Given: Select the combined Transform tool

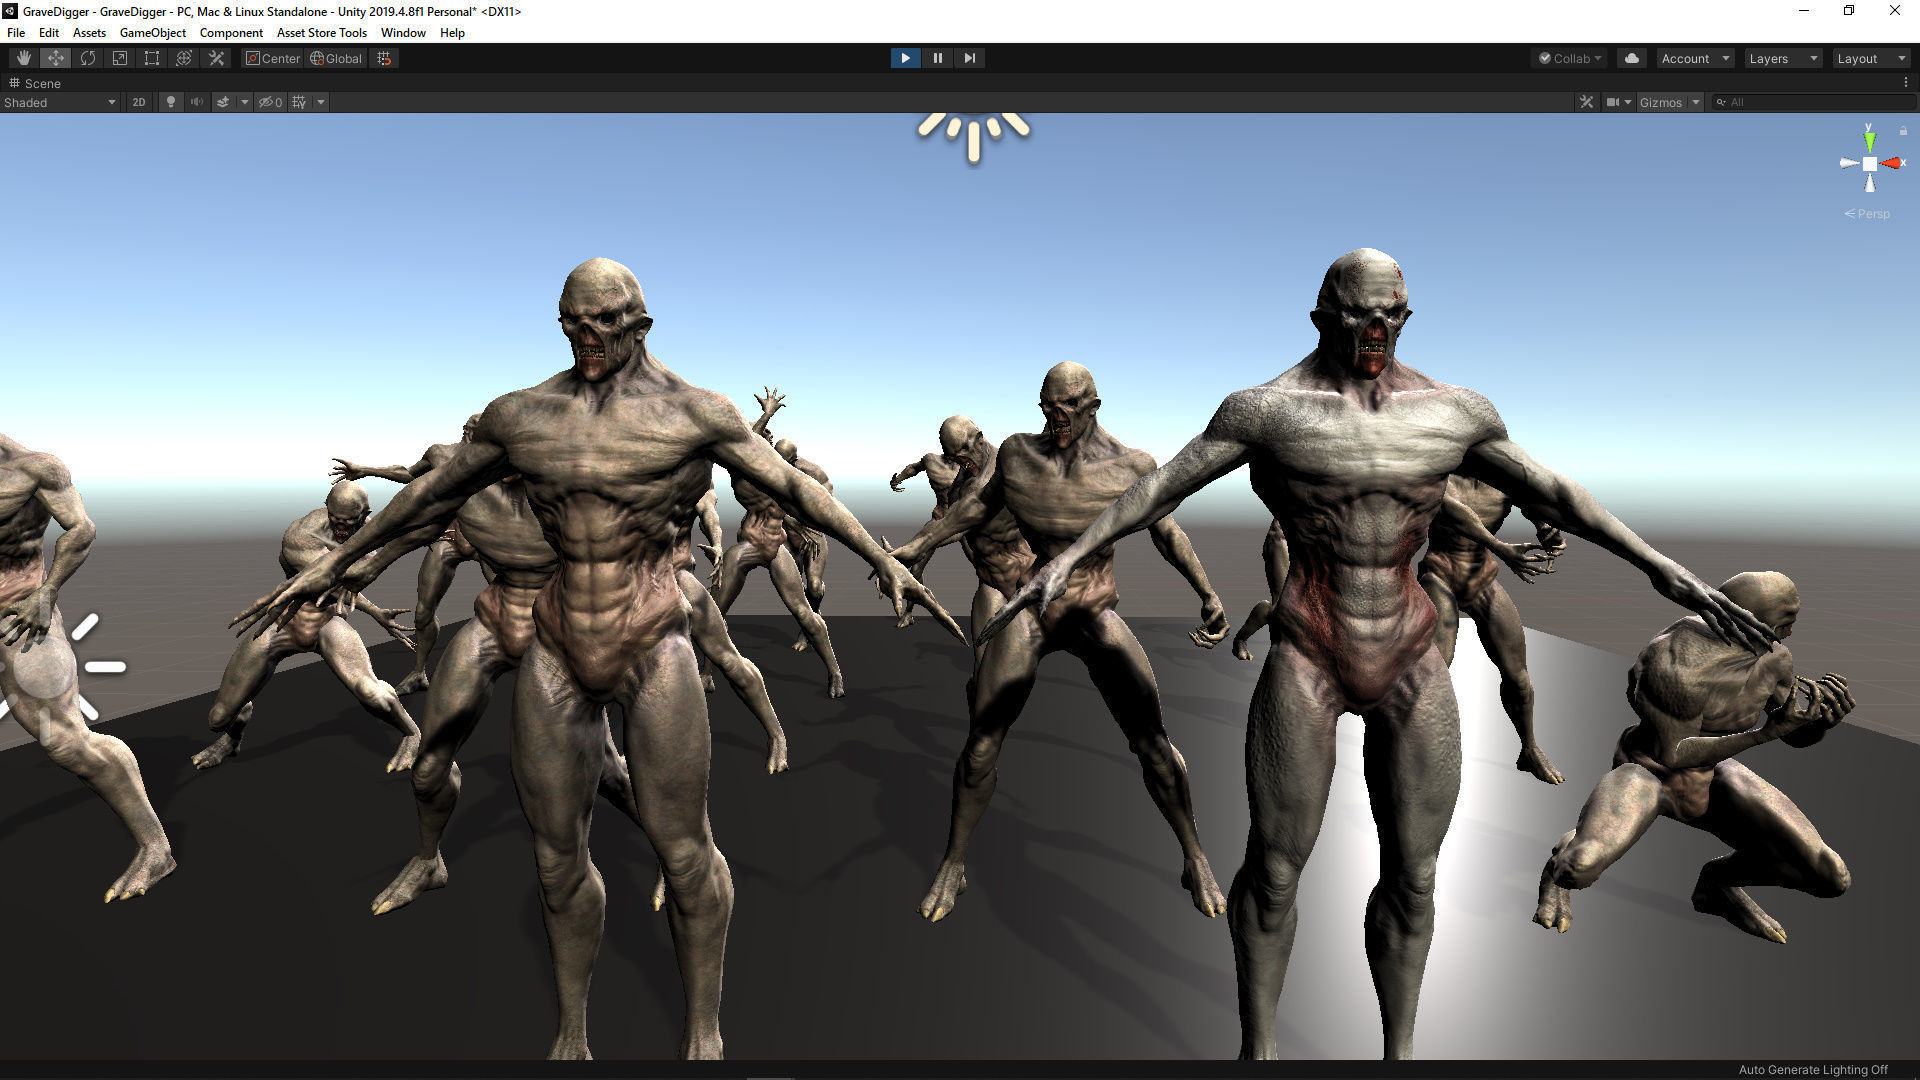Looking at the screenshot, I should (184, 58).
